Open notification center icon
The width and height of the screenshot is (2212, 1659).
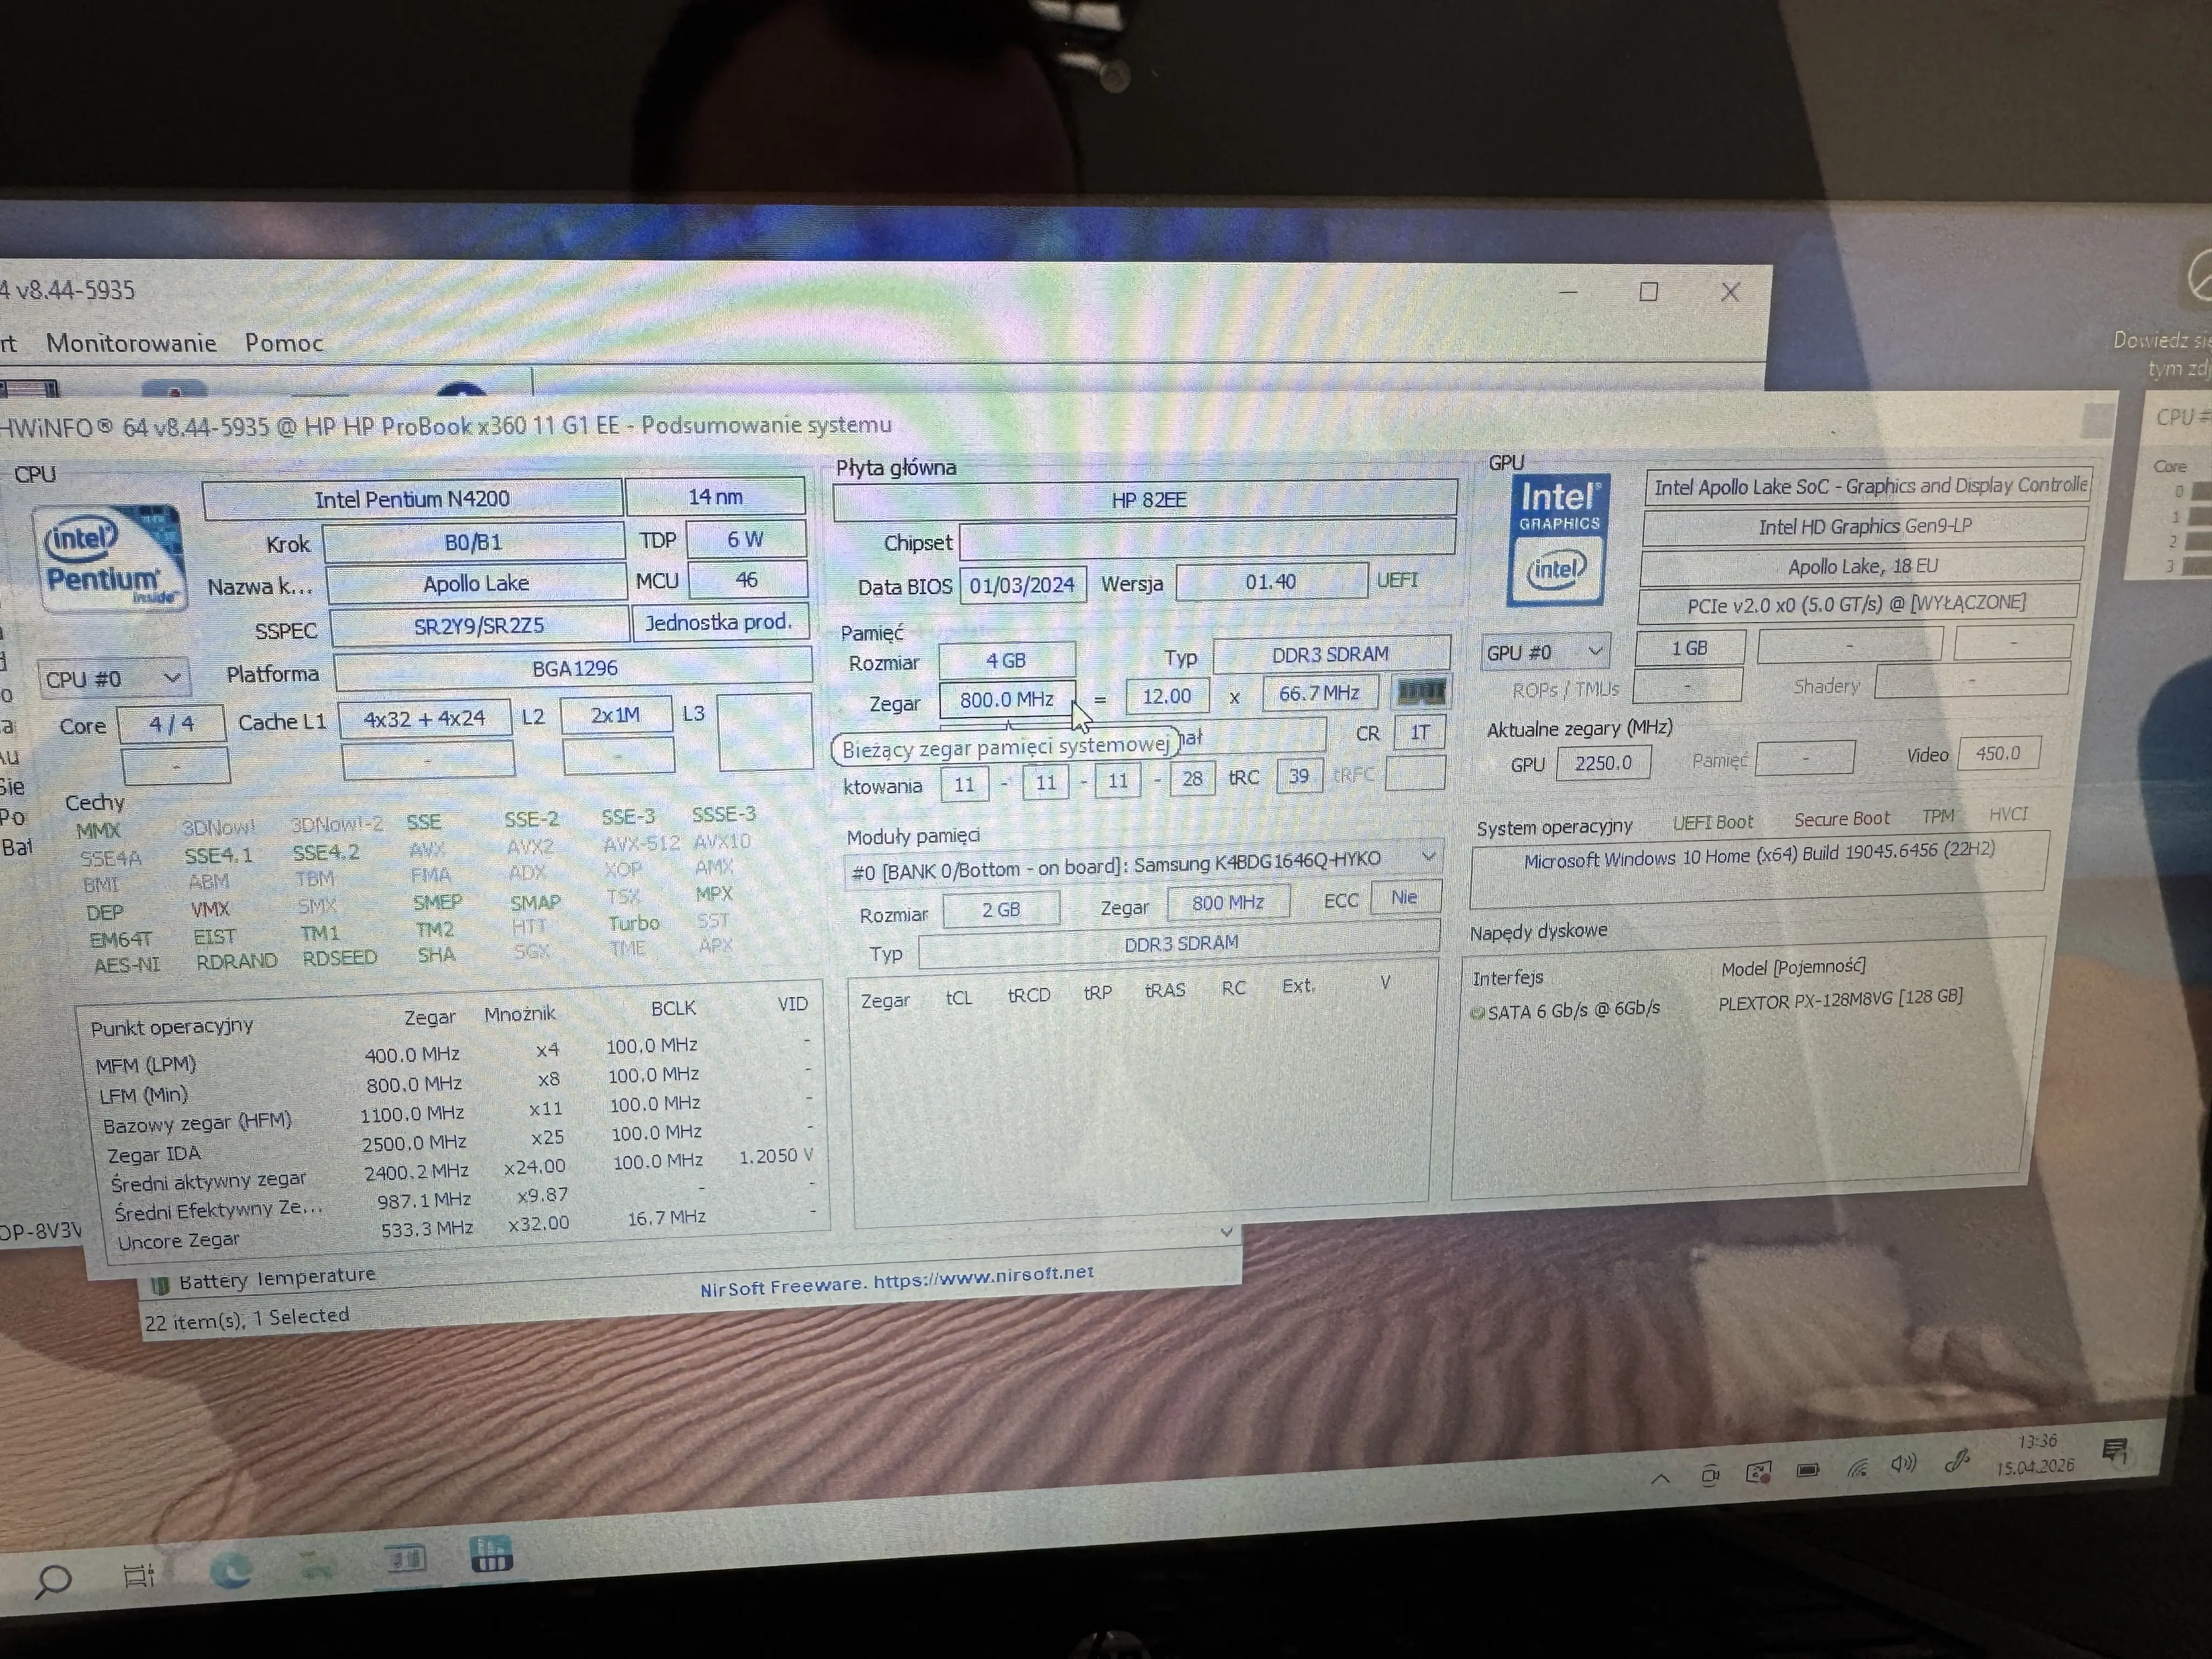point(2115,1451)
